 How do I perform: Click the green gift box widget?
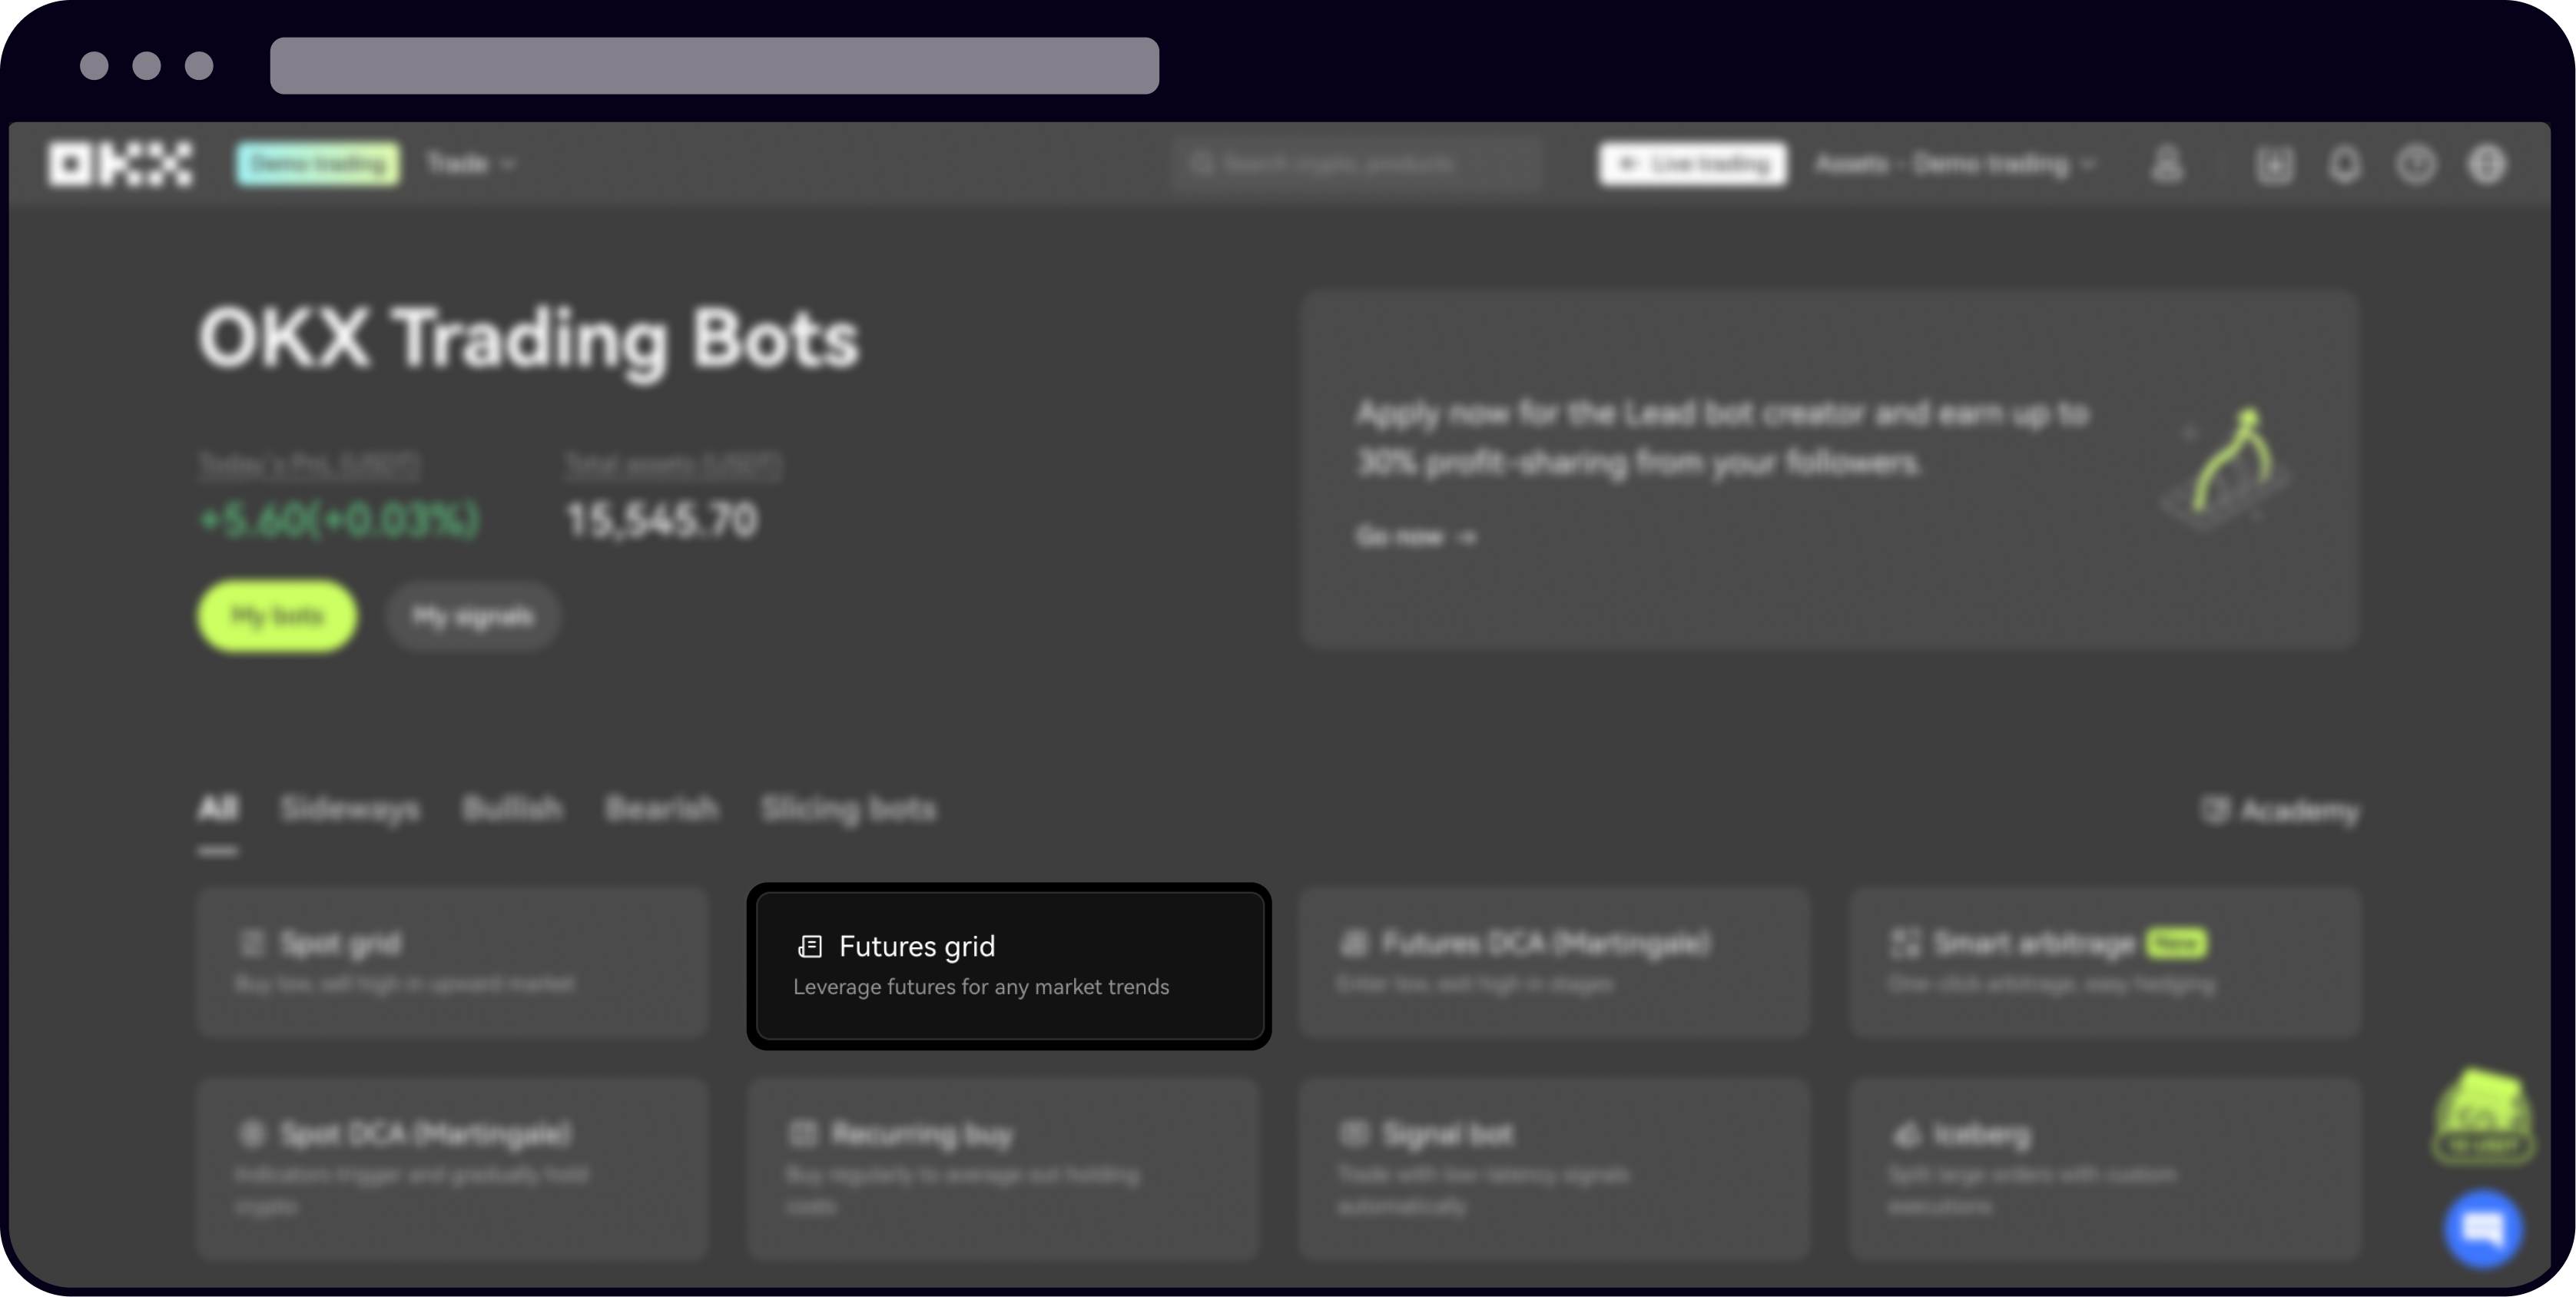pyautogui.click(x=2483, y=1116)
